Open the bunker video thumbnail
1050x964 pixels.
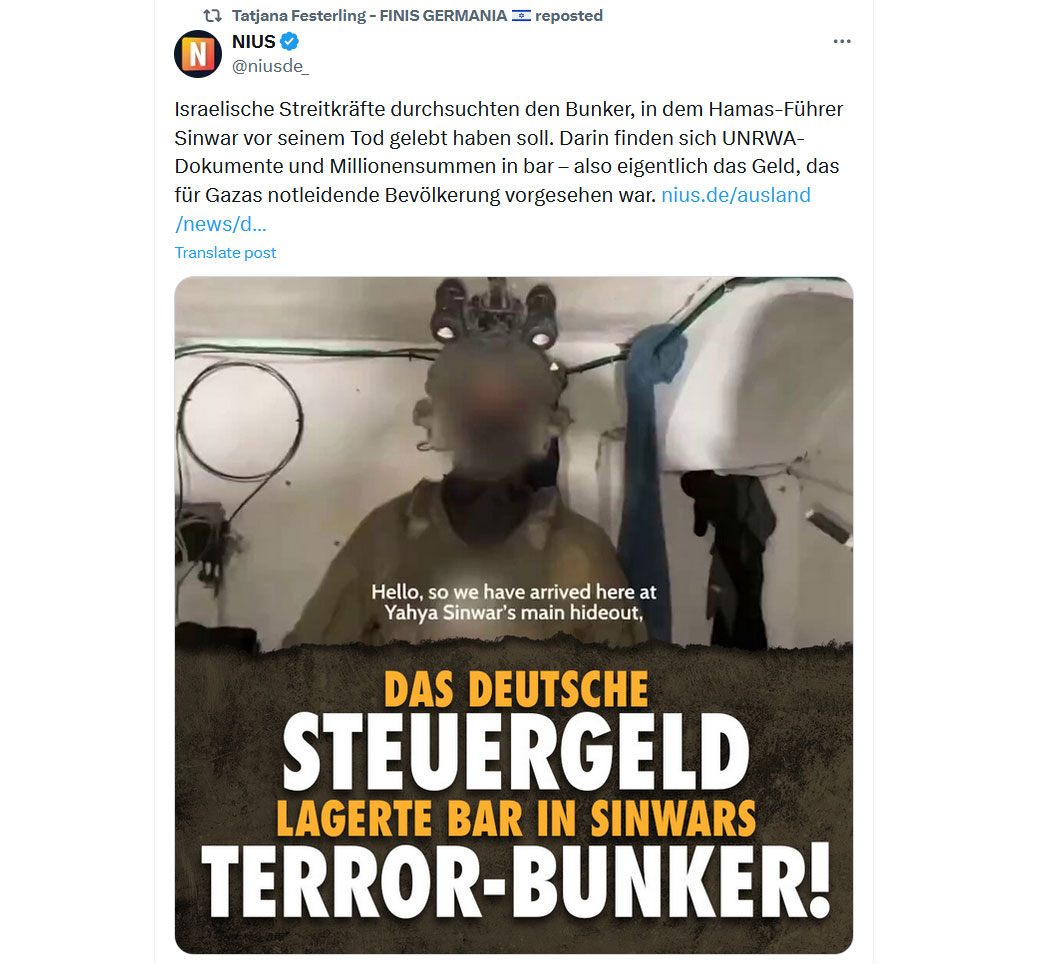pos(514,615)
